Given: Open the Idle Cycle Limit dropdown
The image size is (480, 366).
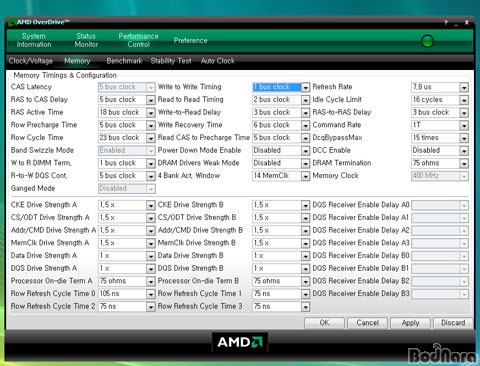Looking at the screenshot, I should tap(464, 100).
